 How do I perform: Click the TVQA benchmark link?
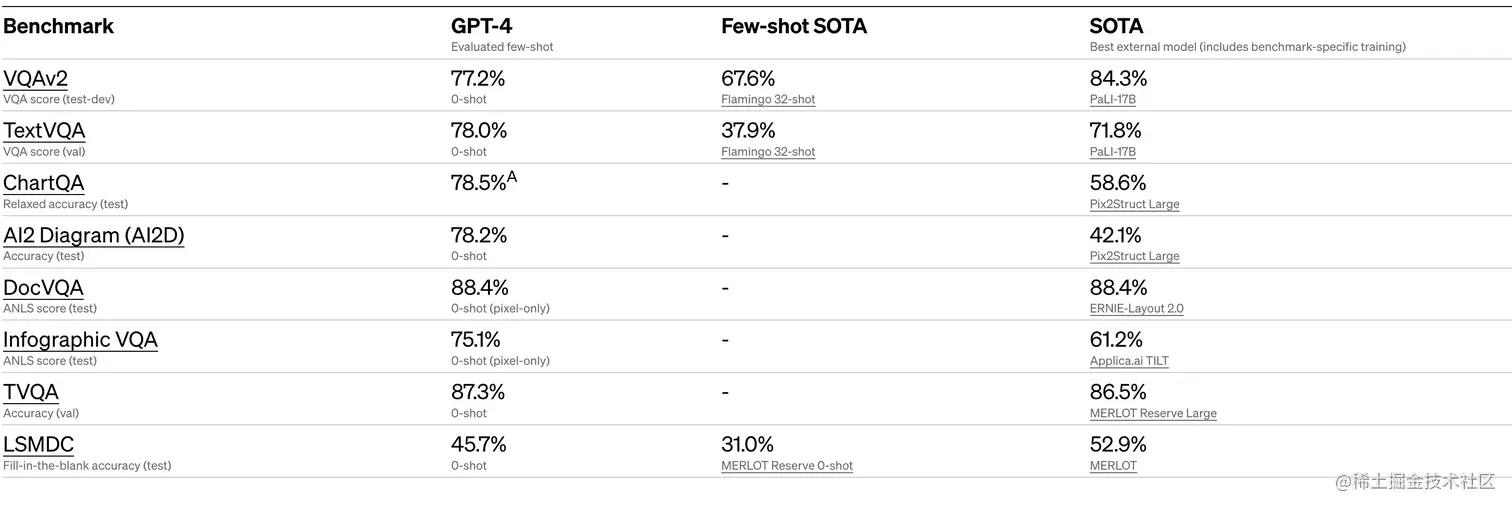pyautogui.click(x=31, y=392)
